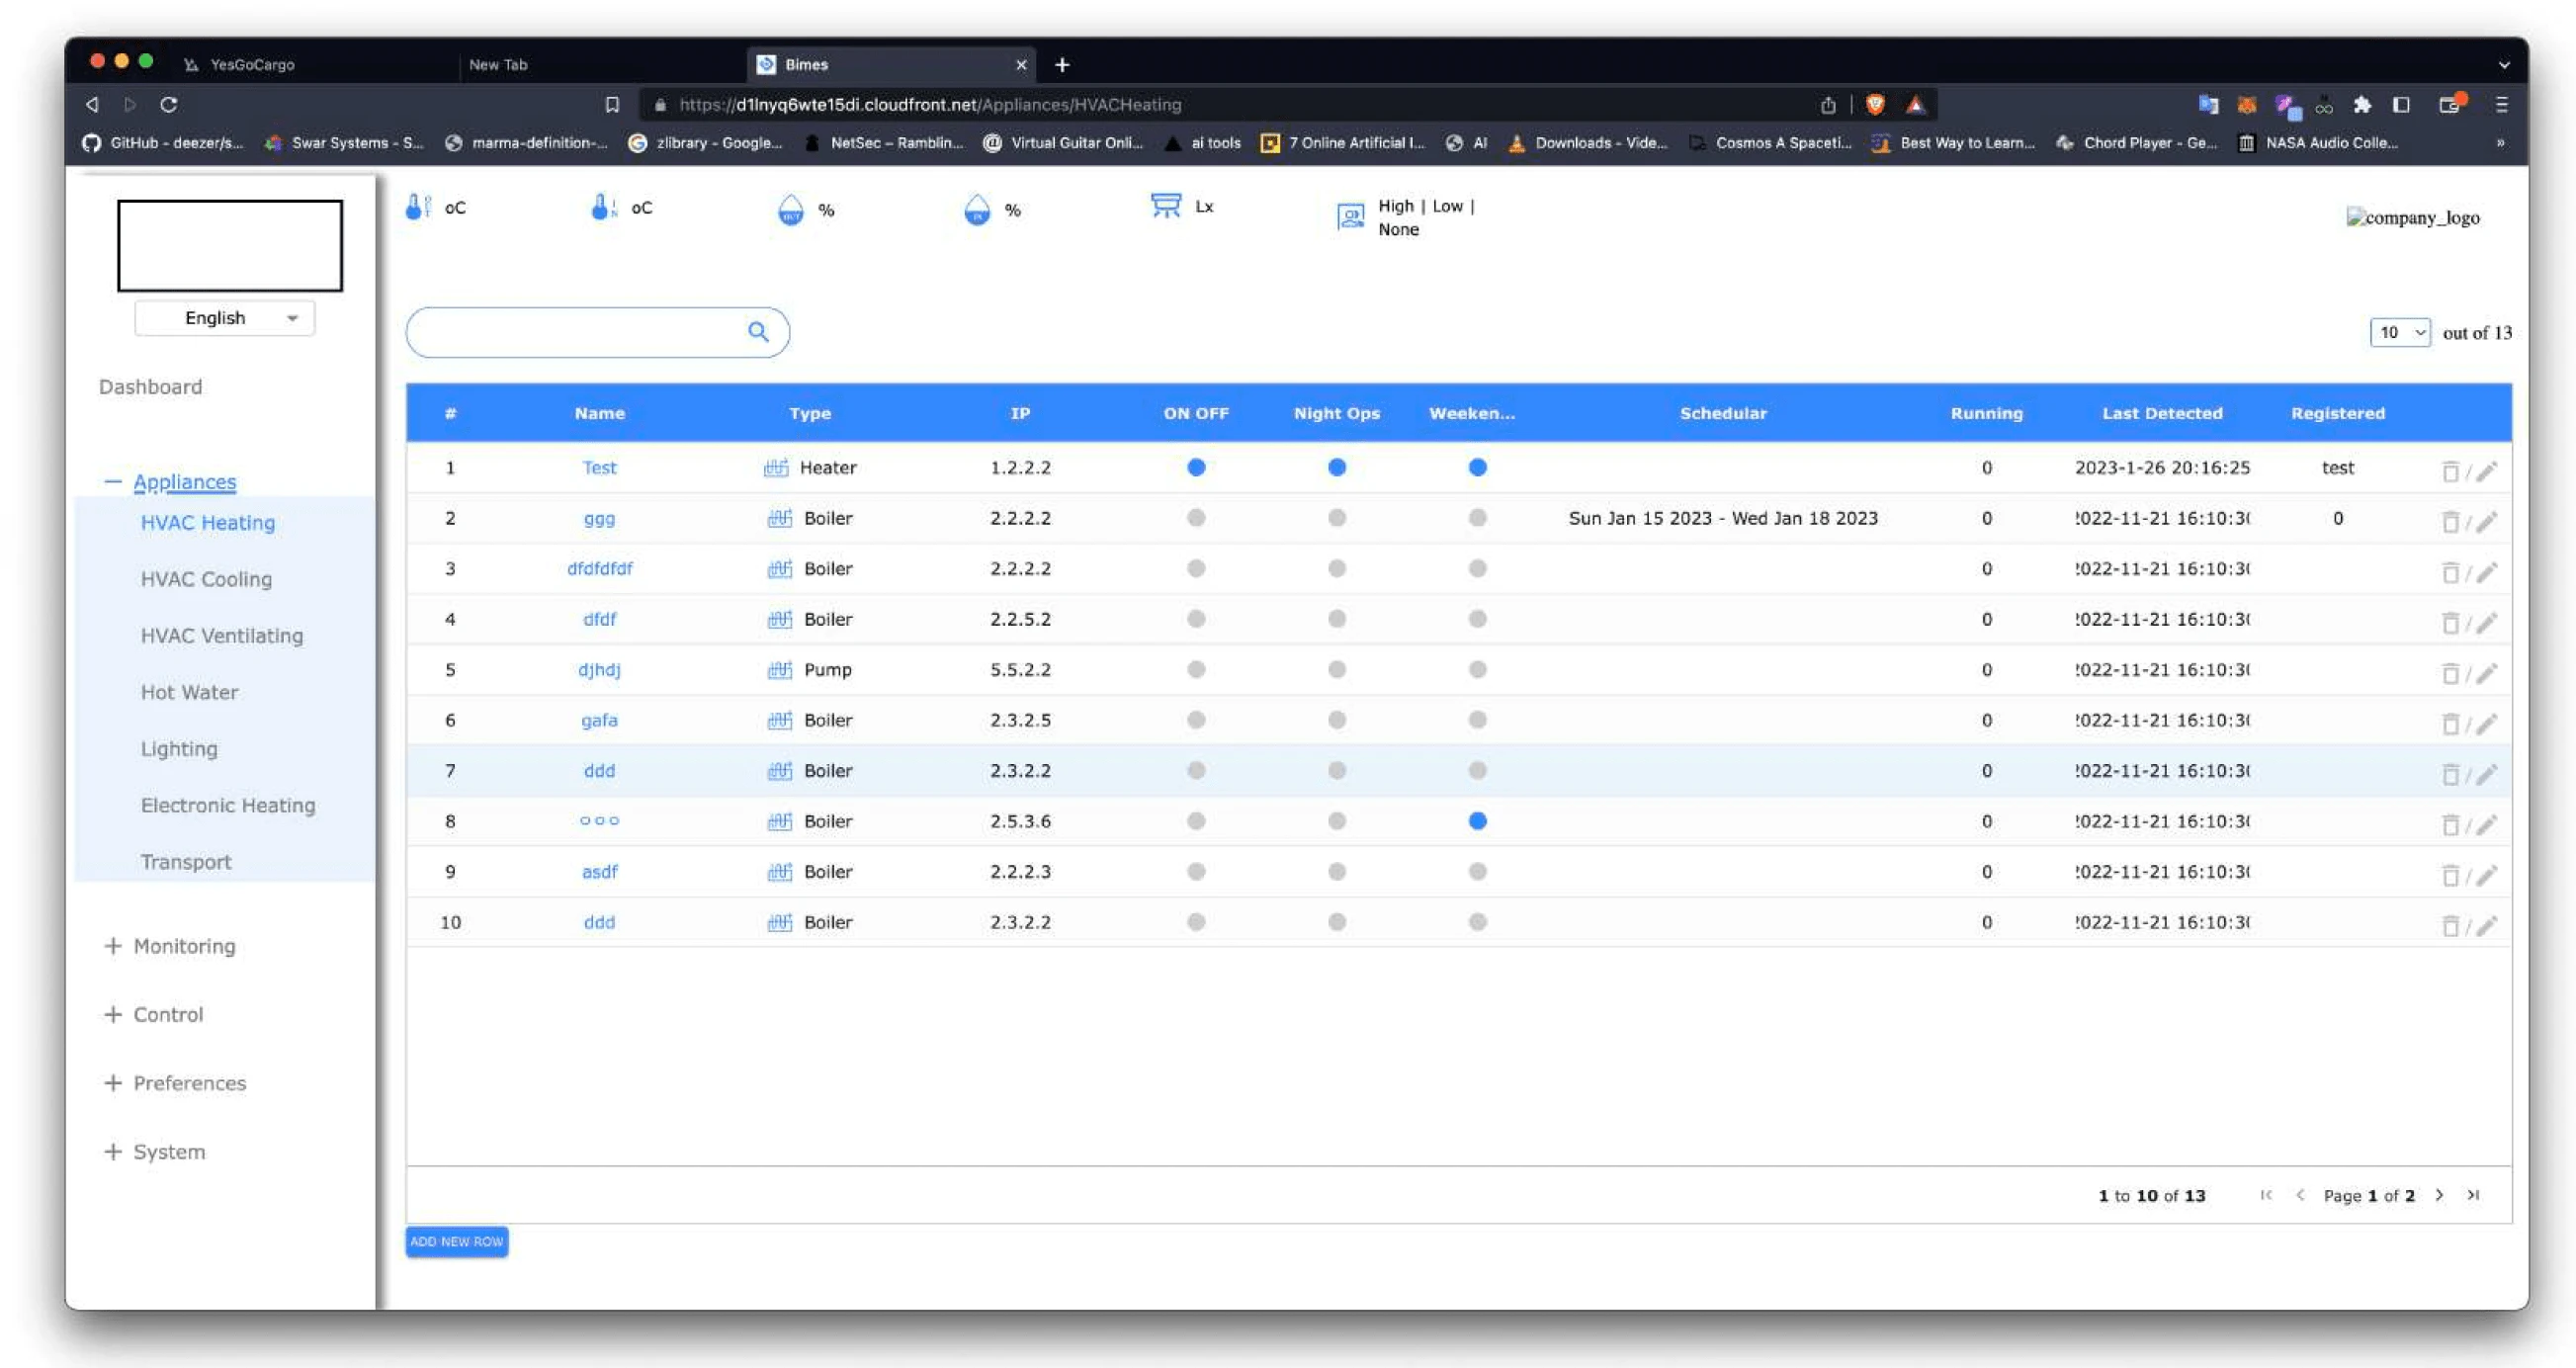The width and height of the screenshot is (2576, 1368).
Task: Disable Weekend toggle on row 8
Action: point(1477,821)
